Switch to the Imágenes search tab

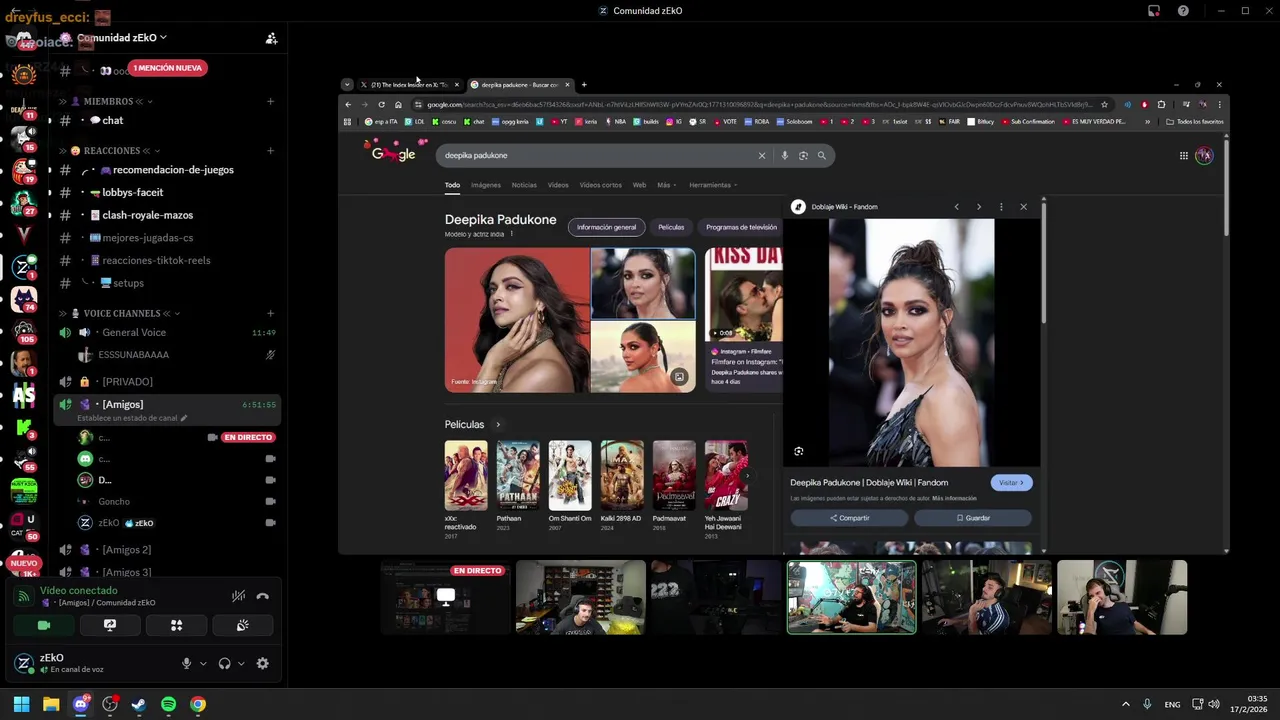coord(486,185)
